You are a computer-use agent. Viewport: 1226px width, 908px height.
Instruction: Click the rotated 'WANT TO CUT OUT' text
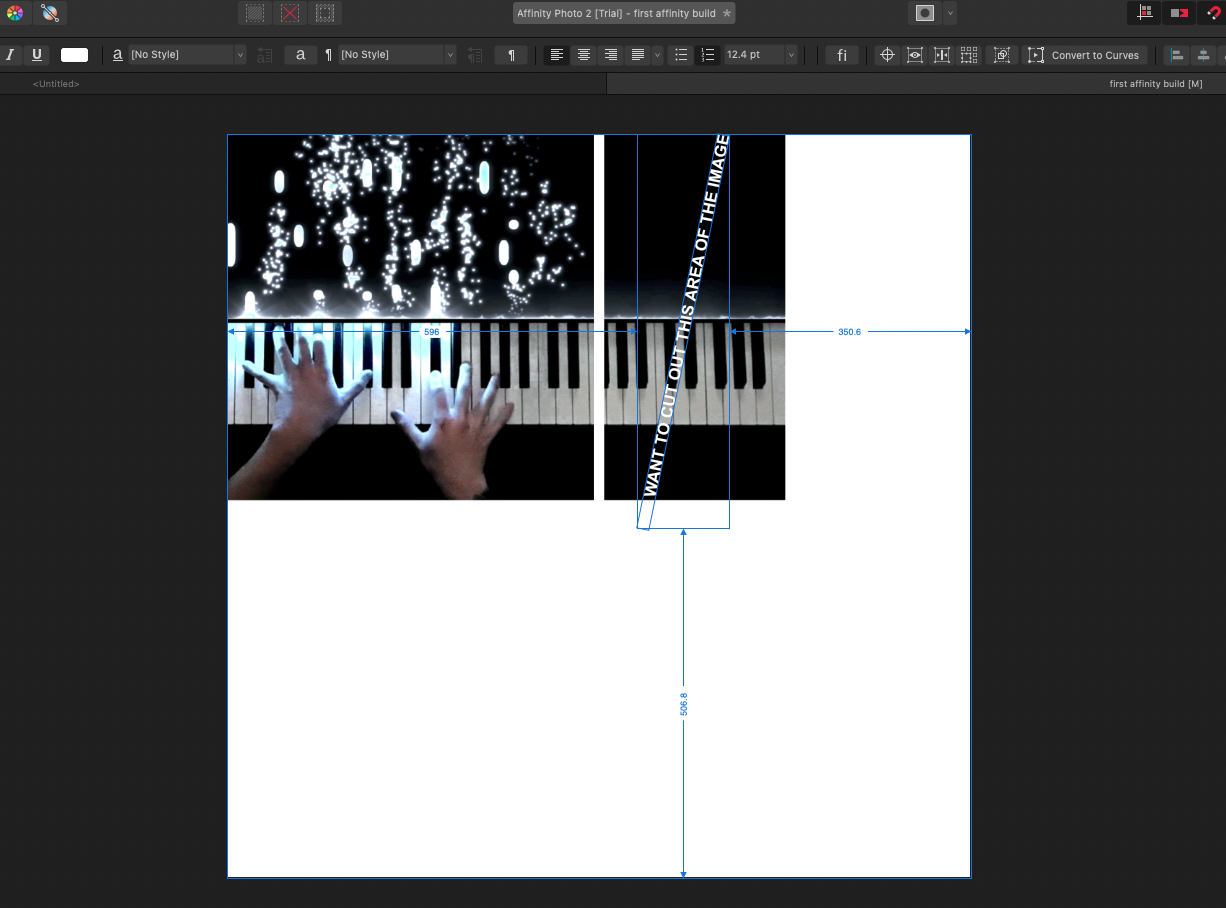coord(686,318)
